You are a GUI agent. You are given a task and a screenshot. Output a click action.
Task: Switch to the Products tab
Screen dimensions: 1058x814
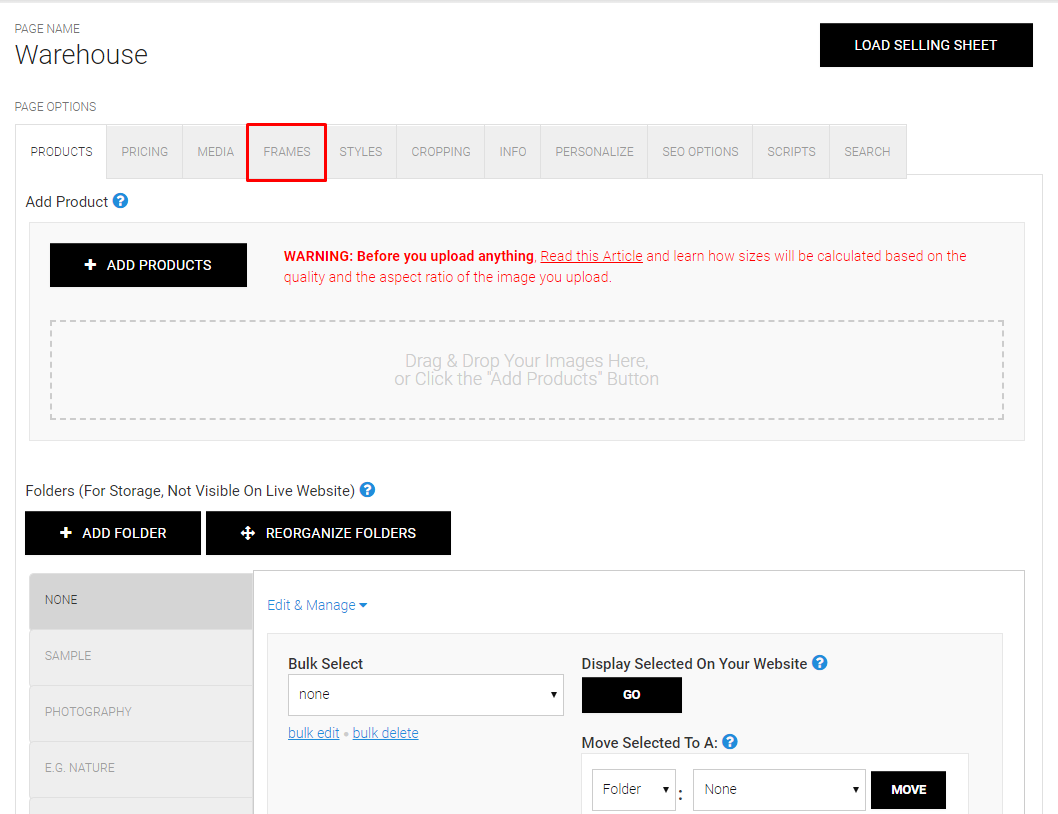(61, 152)
